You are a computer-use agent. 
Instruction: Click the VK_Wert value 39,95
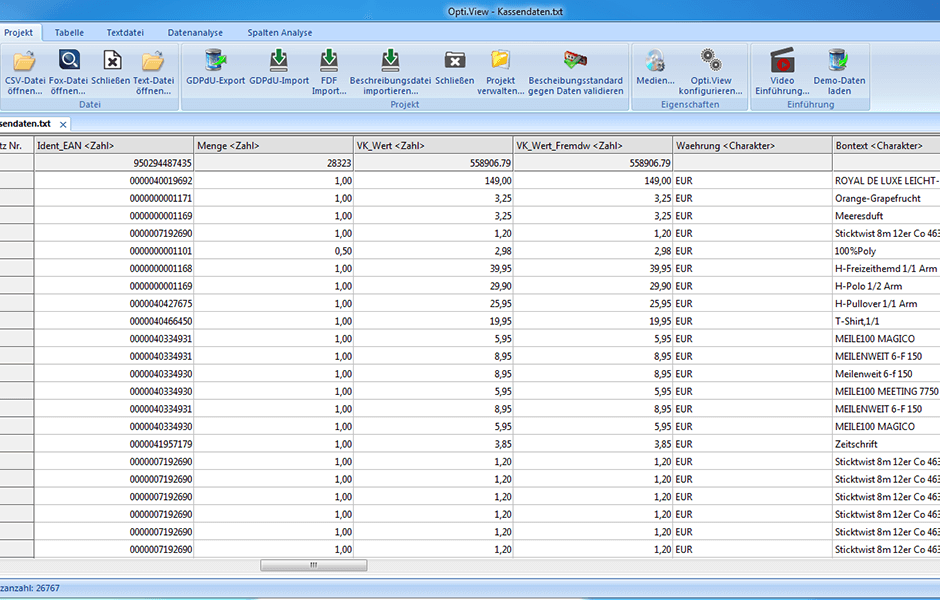coord(433,269)
